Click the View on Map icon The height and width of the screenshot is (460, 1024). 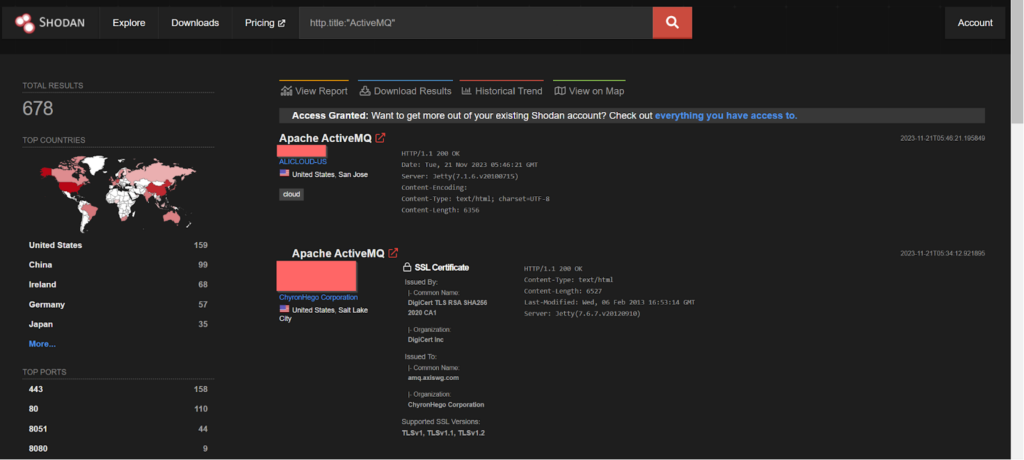coord(560,91)
